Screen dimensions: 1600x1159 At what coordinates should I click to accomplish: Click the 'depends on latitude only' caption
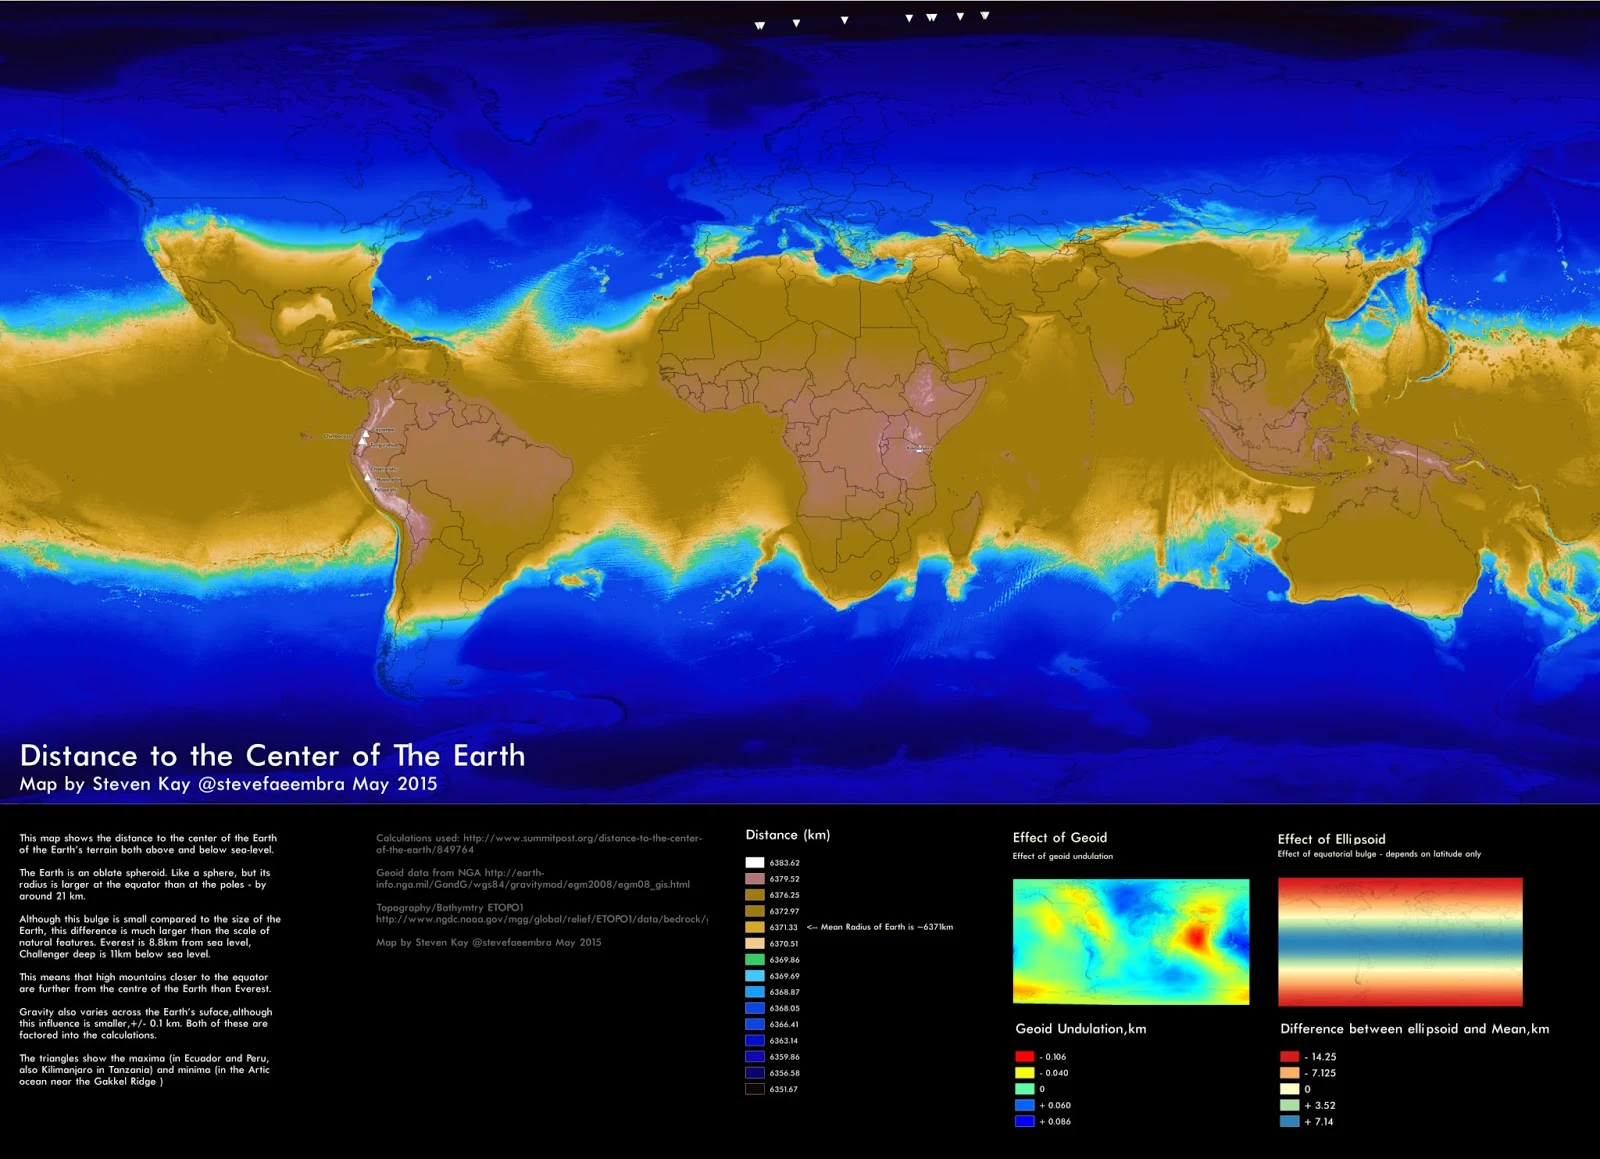(1380, 854)
